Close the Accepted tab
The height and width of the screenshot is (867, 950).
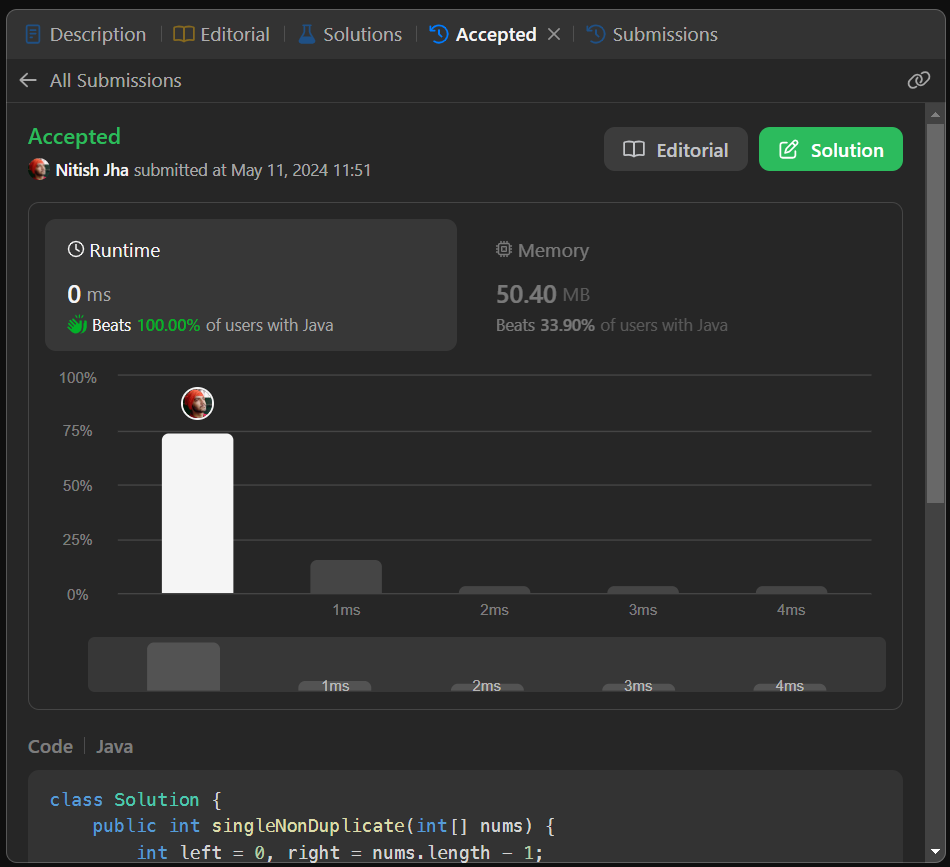(554, 35)
